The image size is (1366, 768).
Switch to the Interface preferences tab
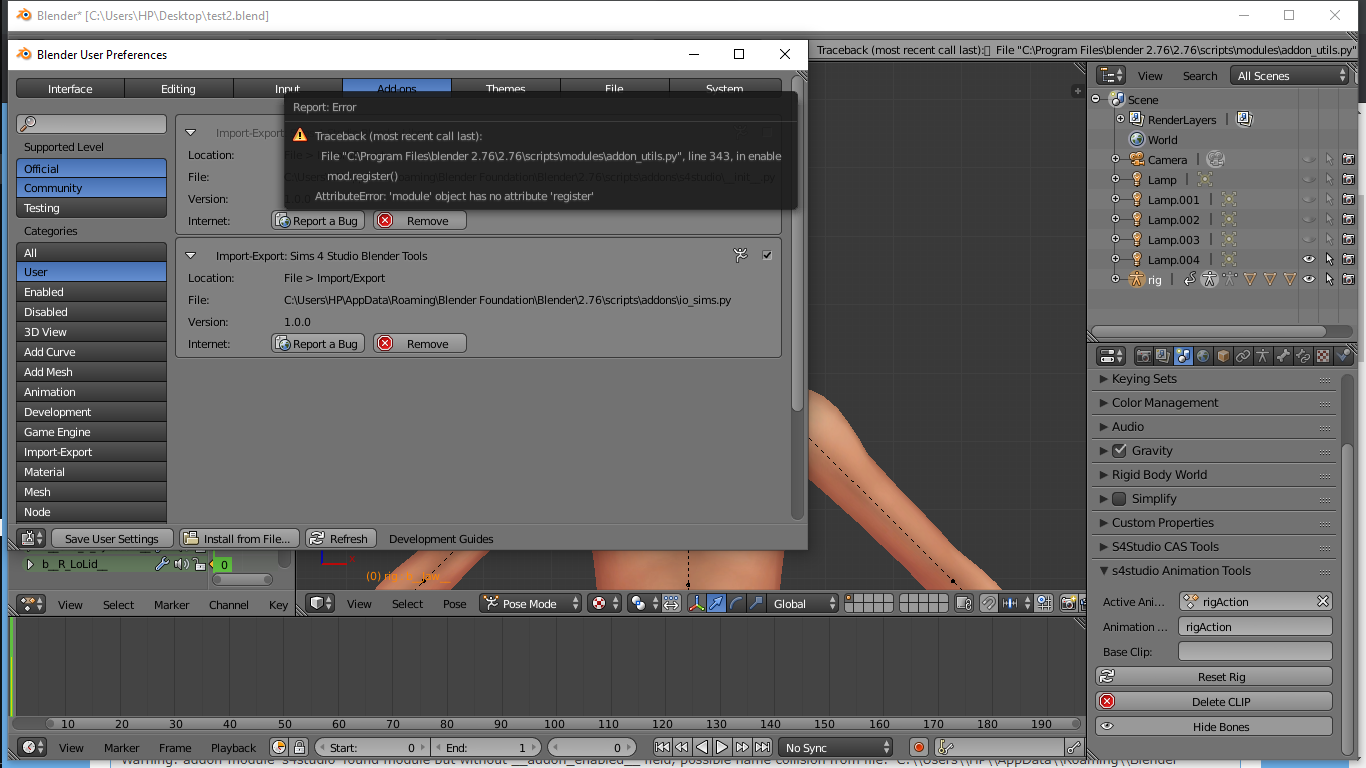71,89
